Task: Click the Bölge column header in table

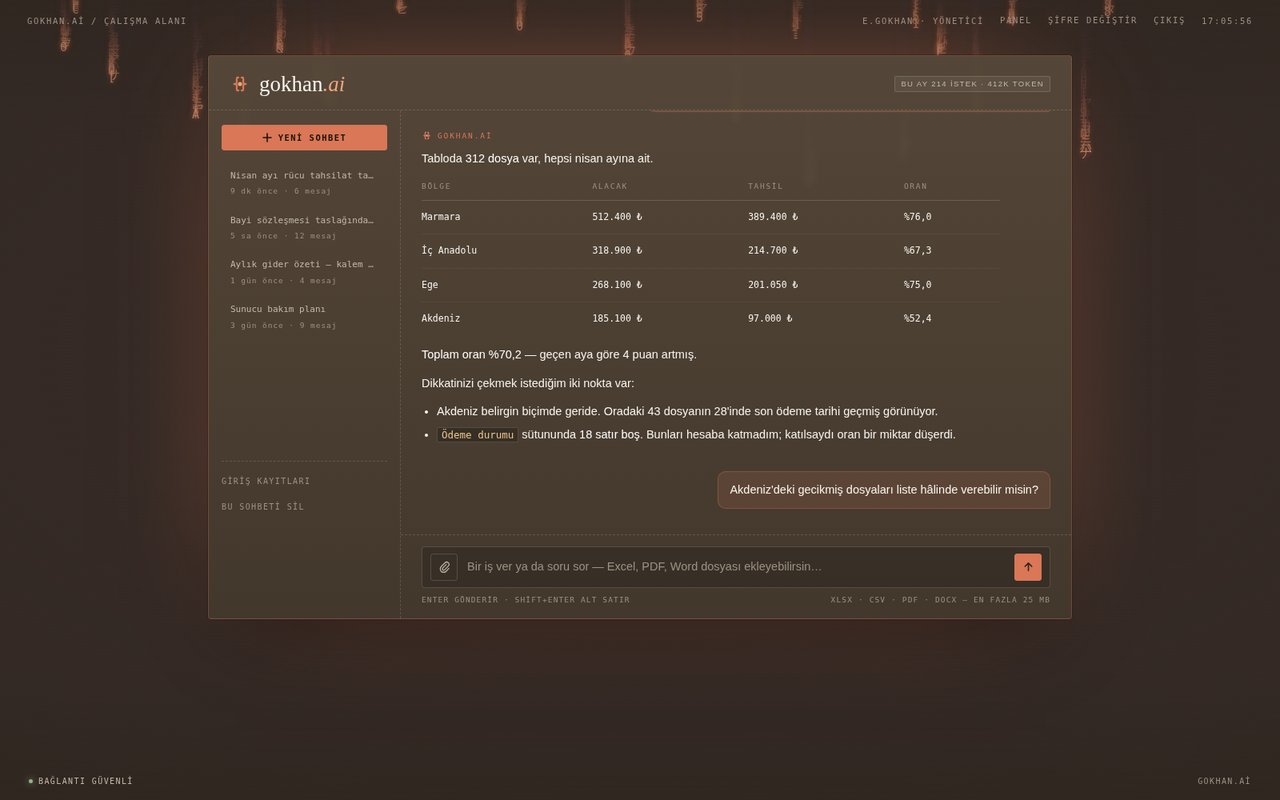Action: (436, 186)
